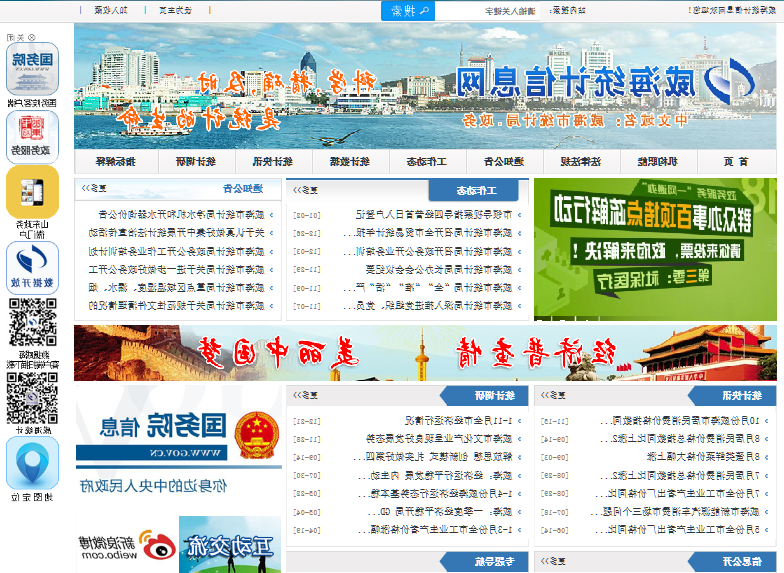Open the 经济普查 美丽中国梦 banner
This screenshot has width=784, height=573.
[x=425, y=353]
